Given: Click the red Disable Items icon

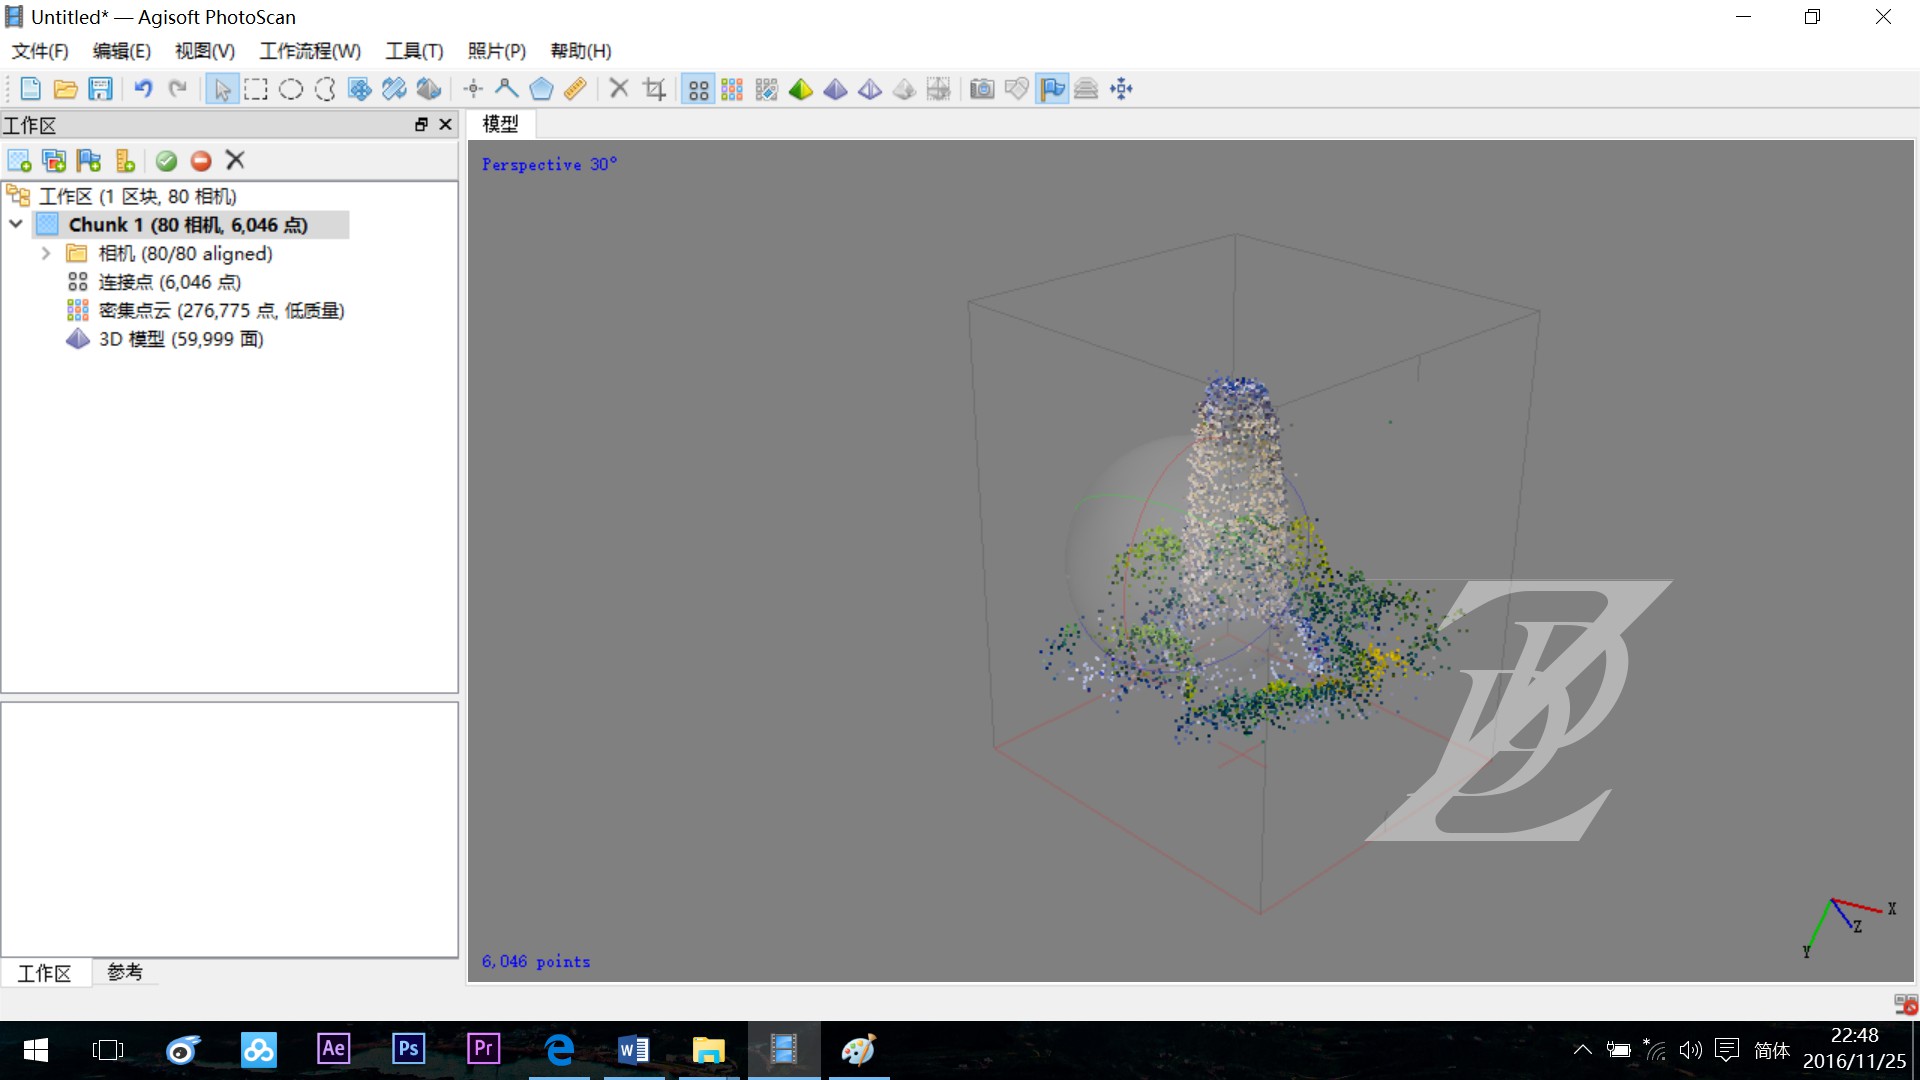Looking at the screenshot, I should tap(201, 161).
